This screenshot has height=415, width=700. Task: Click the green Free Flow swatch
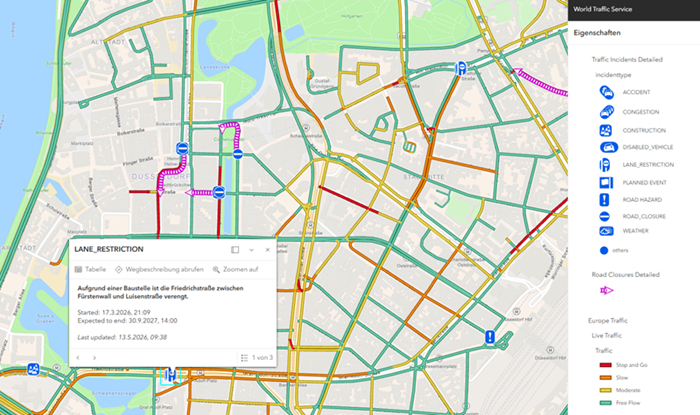605,403
